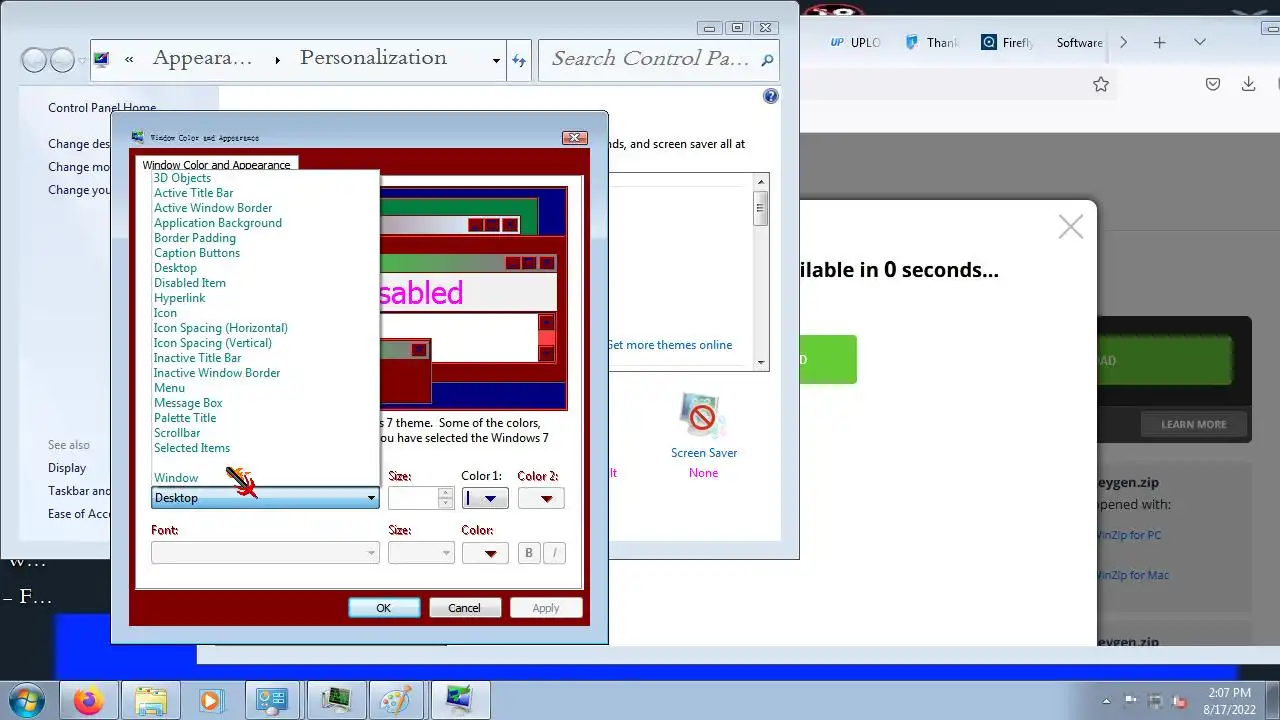Click the Apply button

(x=546, y=608)
